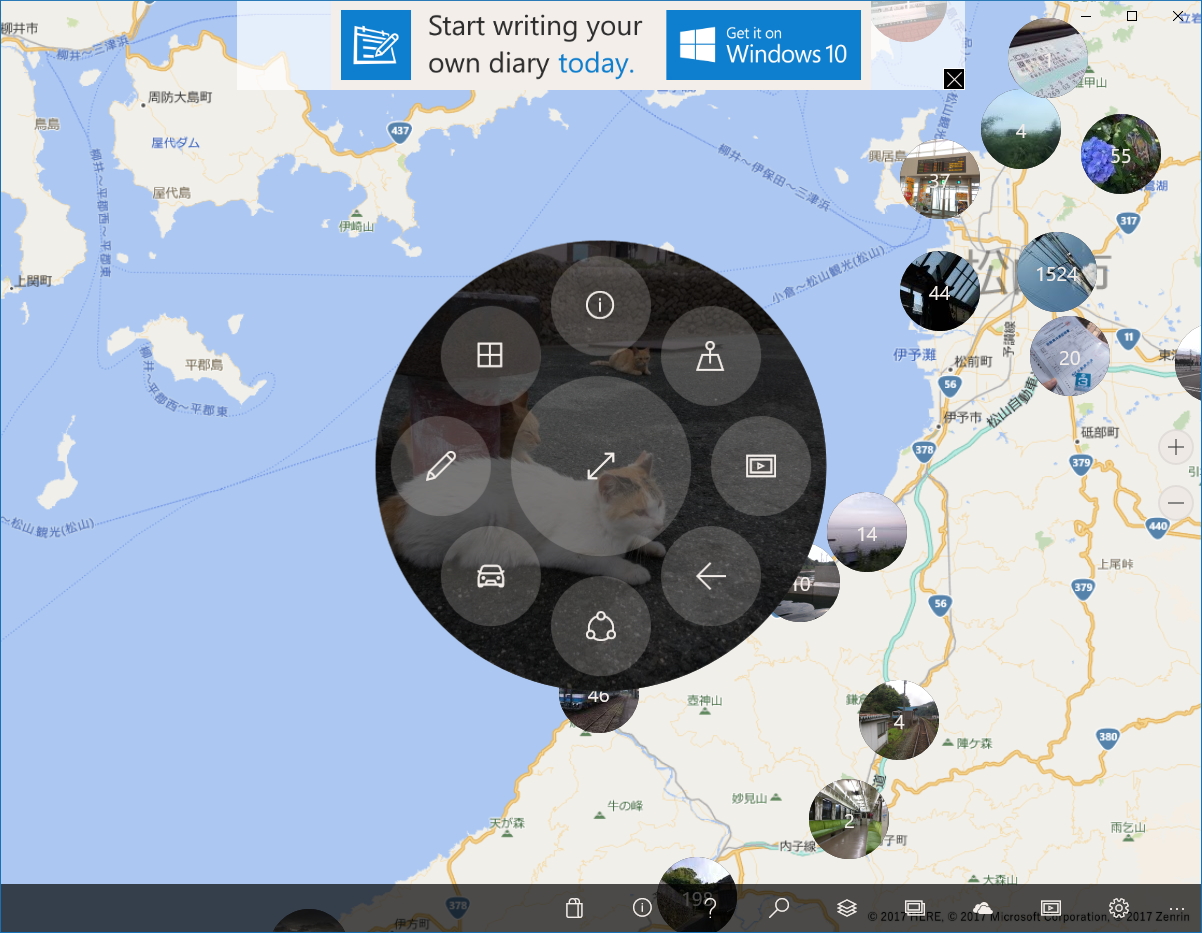Click the diary notepad icon in the ad
The height and width of the screenshot is (933, 1202).
[376, 45]
